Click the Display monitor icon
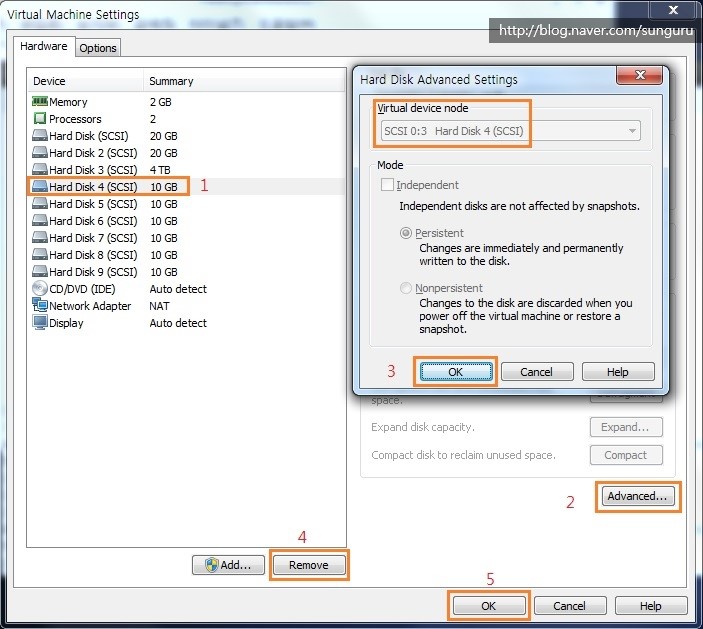 [x=40, y=323]
